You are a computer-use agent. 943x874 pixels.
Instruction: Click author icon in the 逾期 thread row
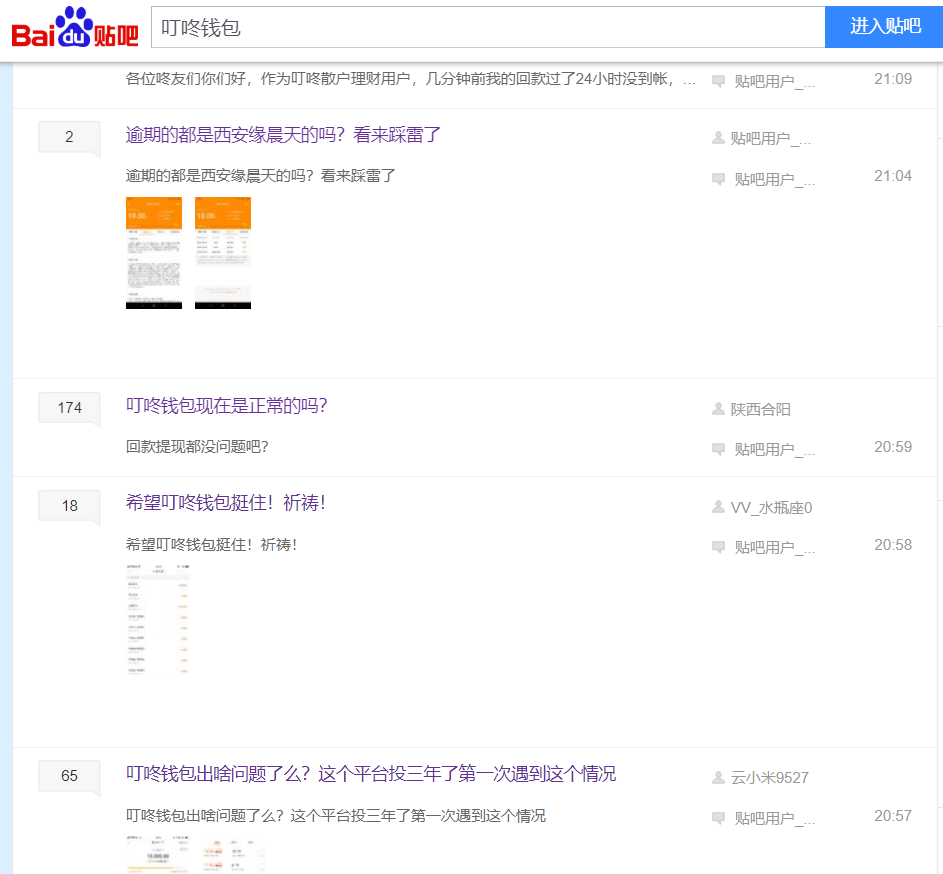(x=718, y=138)
